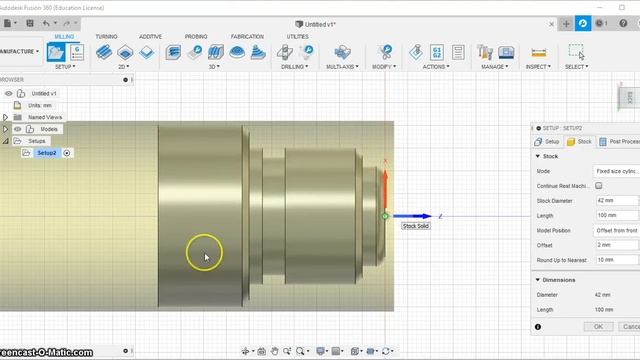Click the NC Program icon next to New Setup
Image resolution: width=640 pixels, height=360 pixels.
pyautogui.click(x=77, y=52)
